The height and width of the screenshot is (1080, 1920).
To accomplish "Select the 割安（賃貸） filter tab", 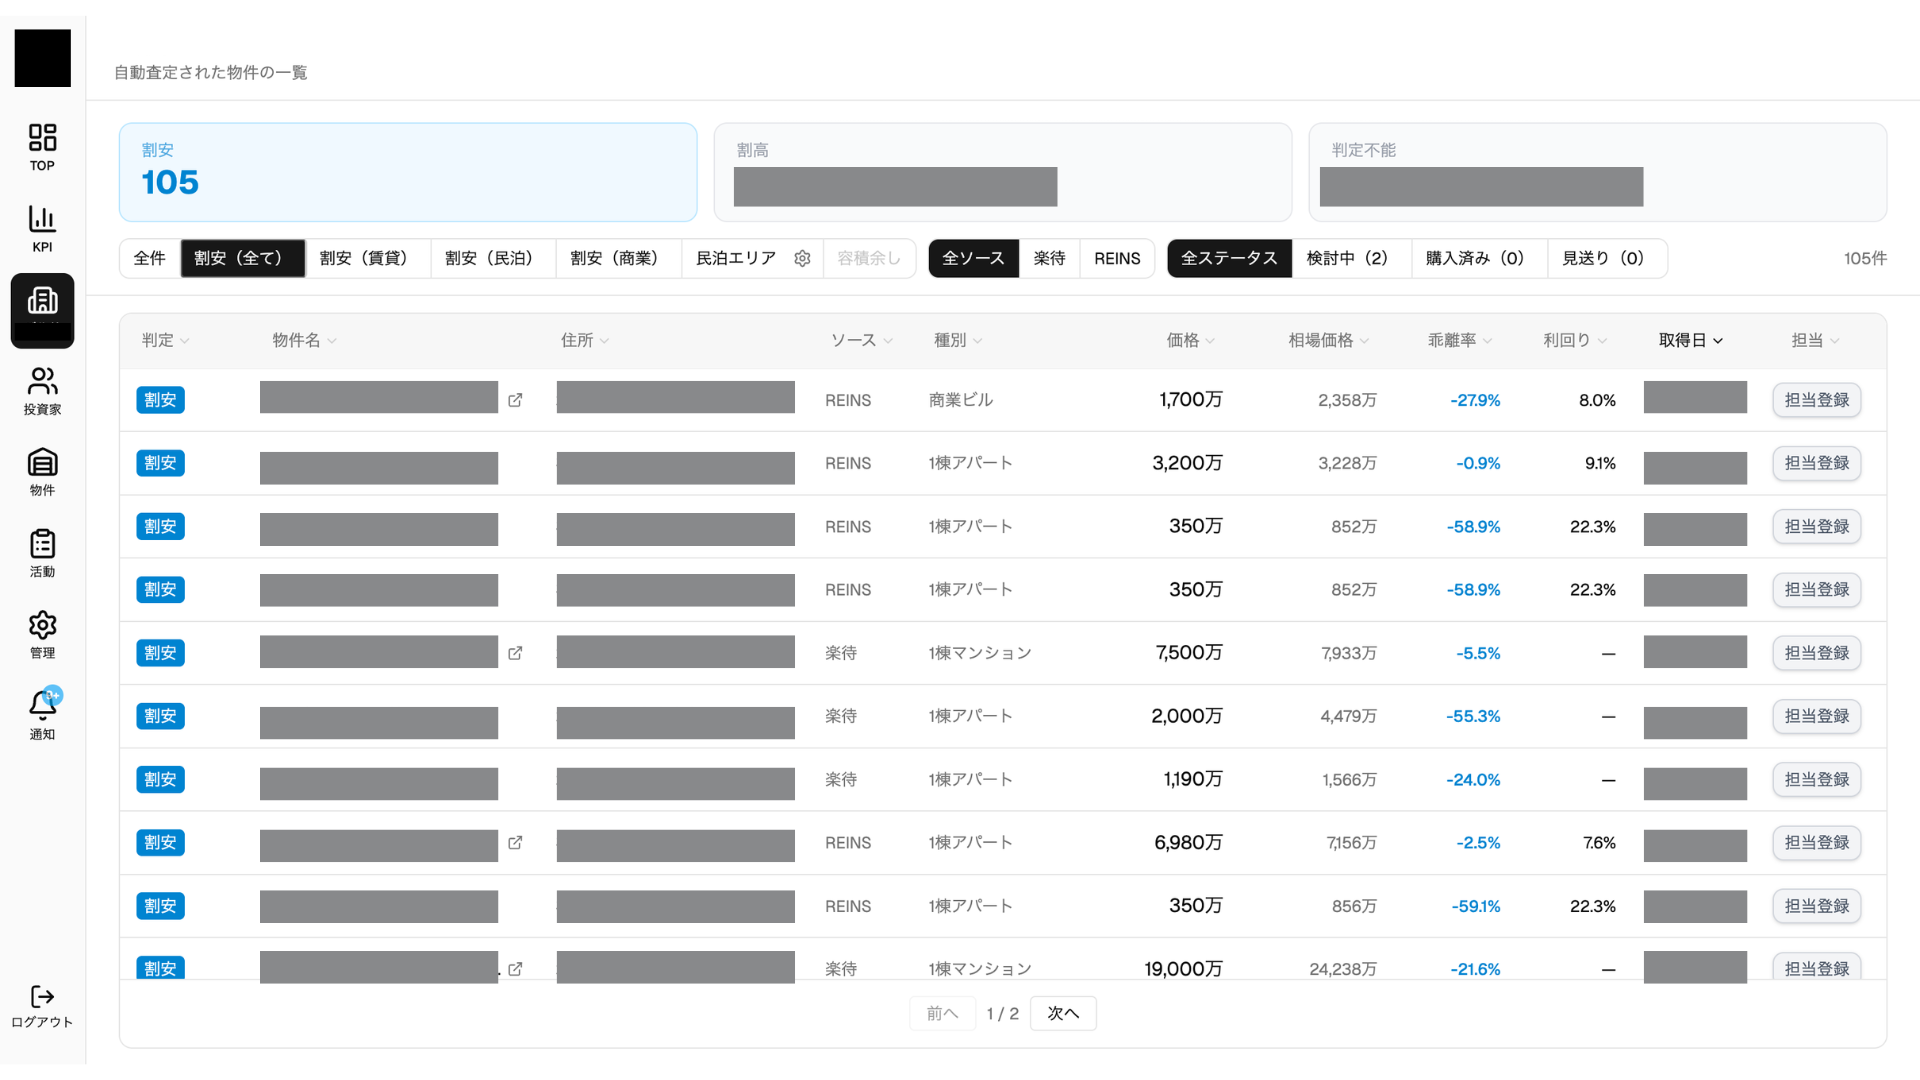I will coord(368,258).
